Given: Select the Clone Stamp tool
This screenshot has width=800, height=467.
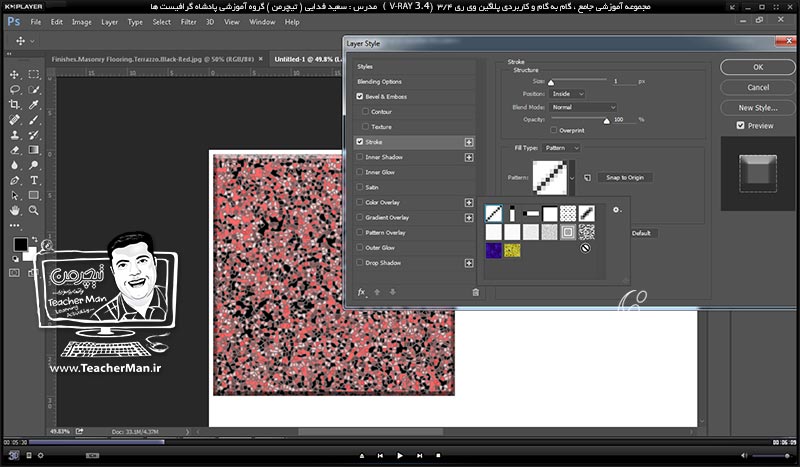Looking at the screenshot, I should coord(14,135).
